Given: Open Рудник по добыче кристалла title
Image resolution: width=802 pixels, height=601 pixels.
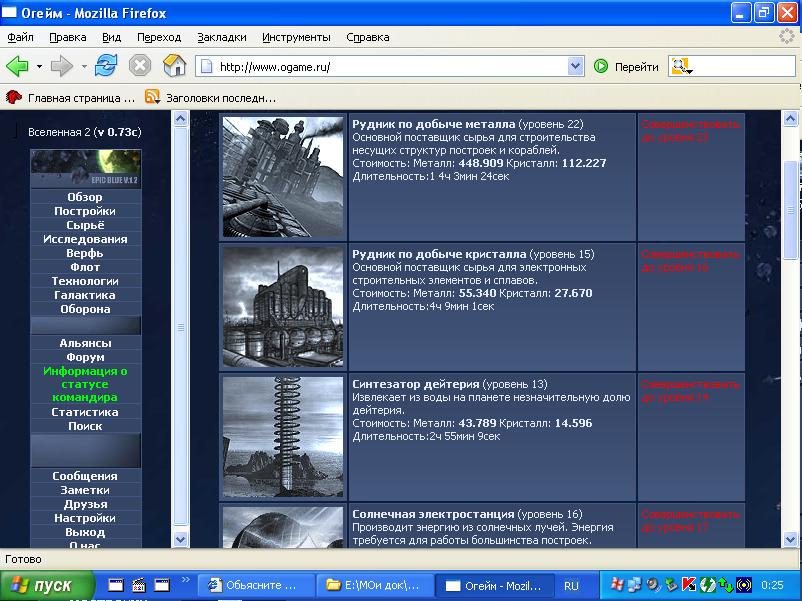Looking at the screenshot, I should [x=439, y=254].
